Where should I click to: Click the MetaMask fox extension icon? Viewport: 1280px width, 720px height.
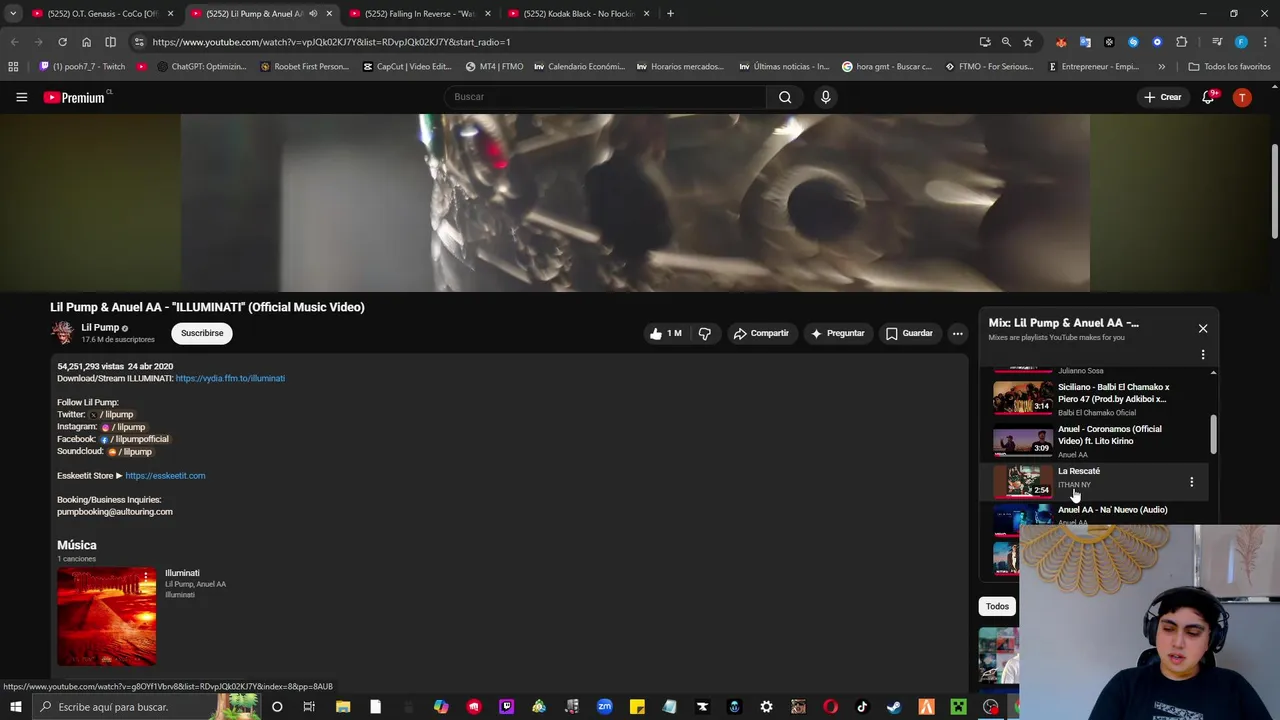1061,42
